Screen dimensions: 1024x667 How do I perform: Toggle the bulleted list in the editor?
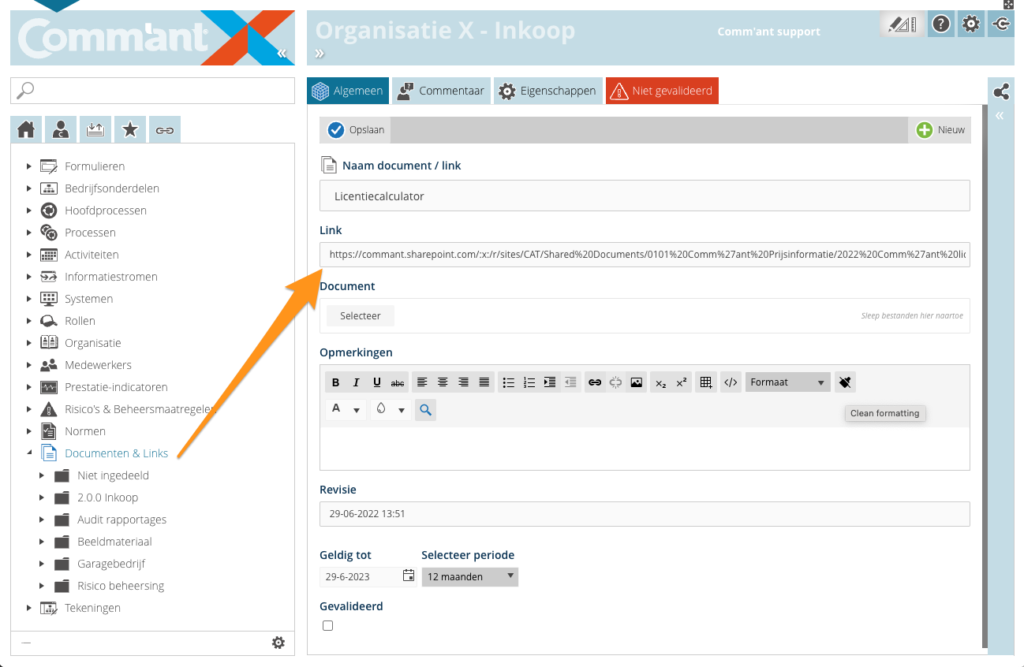click(509, 382)
